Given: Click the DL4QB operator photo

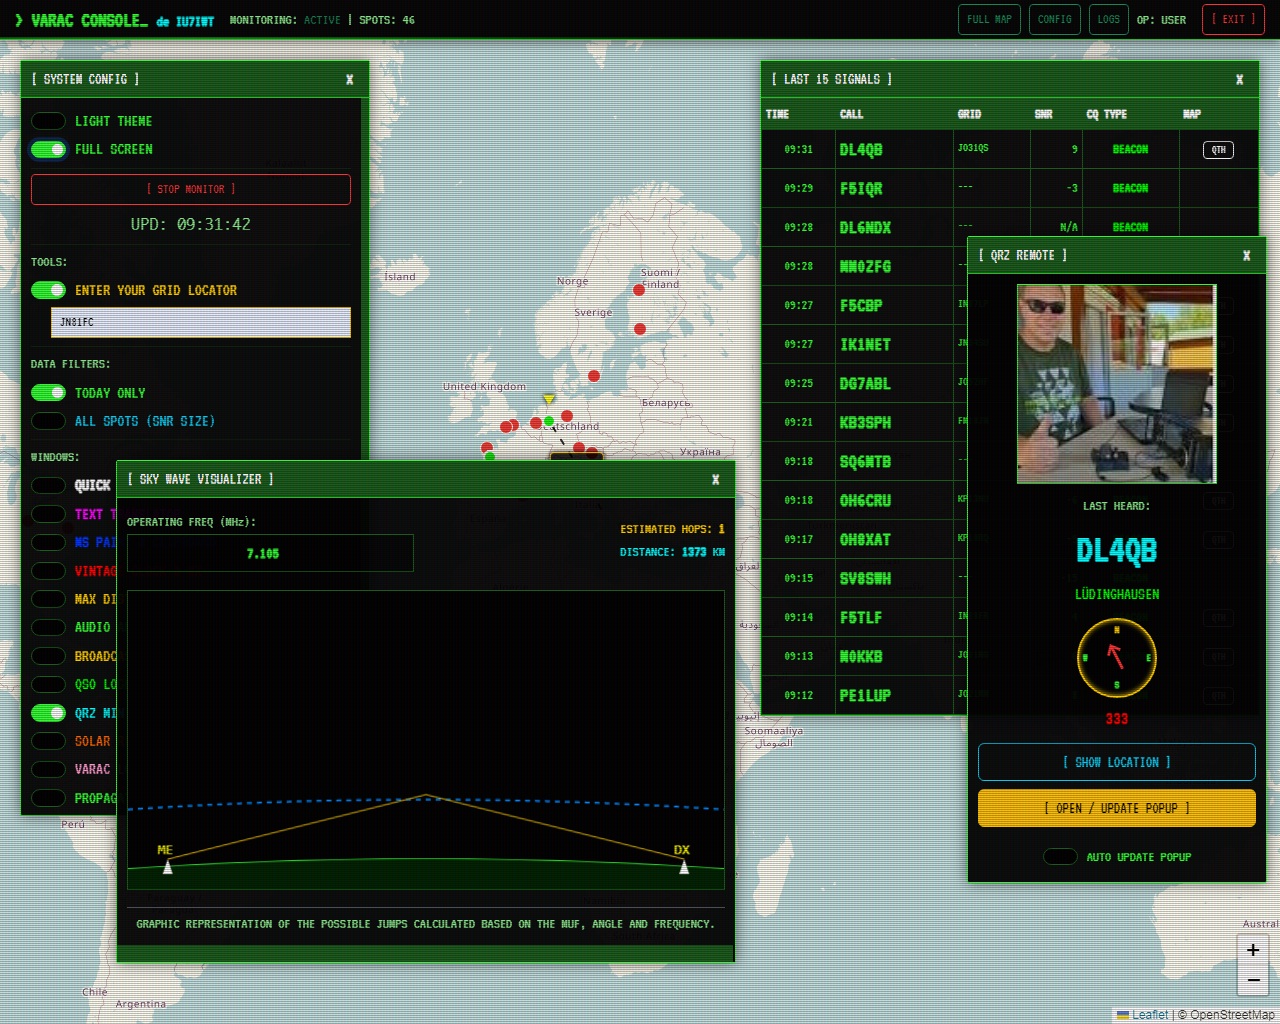Looking at the screenshot, I should click(x=1116, y=384).
